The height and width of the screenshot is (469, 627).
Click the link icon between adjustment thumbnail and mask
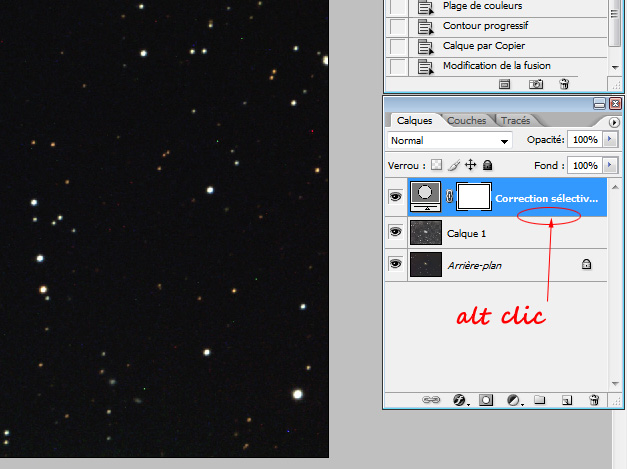tap(449, 196)
